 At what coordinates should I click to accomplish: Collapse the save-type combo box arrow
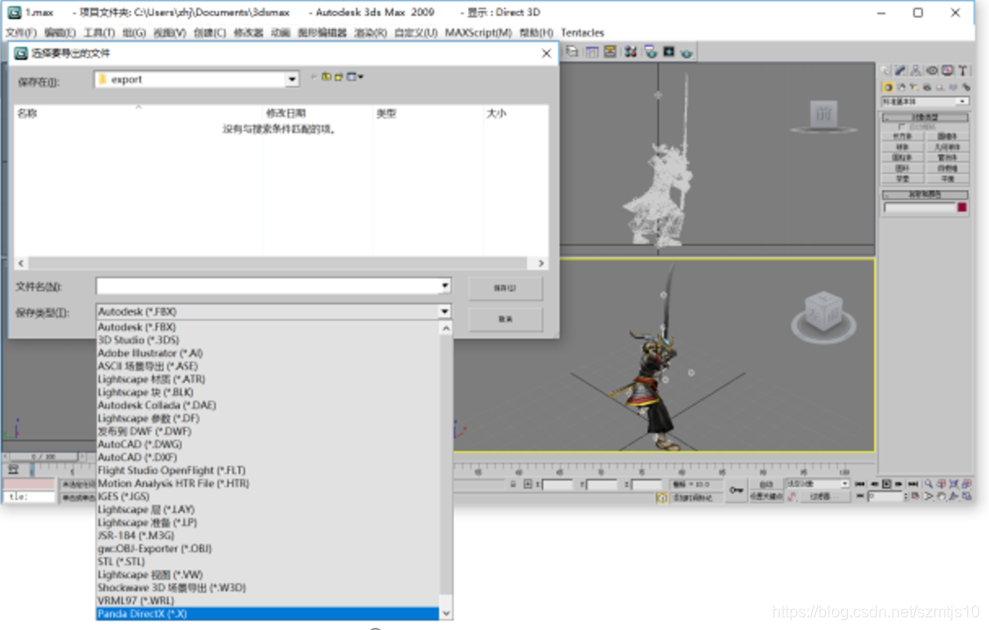click(x=445, y=312)
